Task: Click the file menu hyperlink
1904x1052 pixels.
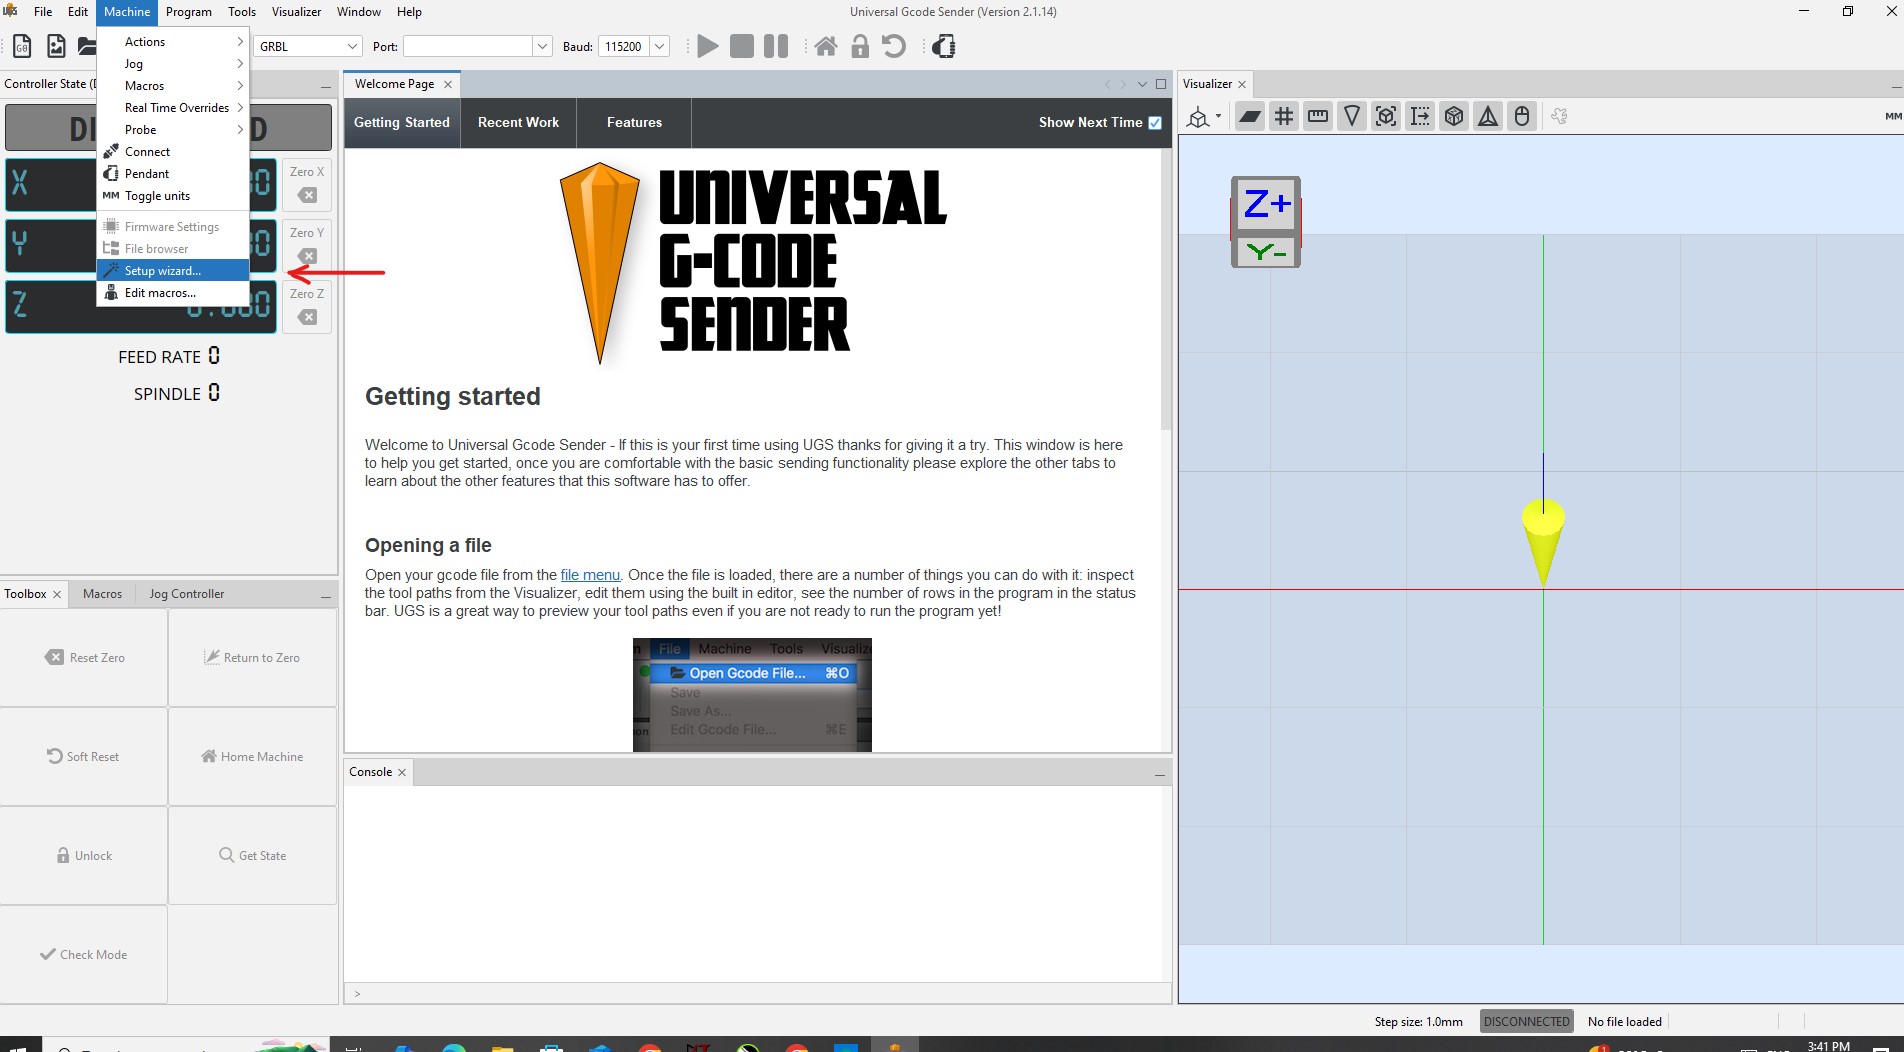Action: tap(590, 575)
